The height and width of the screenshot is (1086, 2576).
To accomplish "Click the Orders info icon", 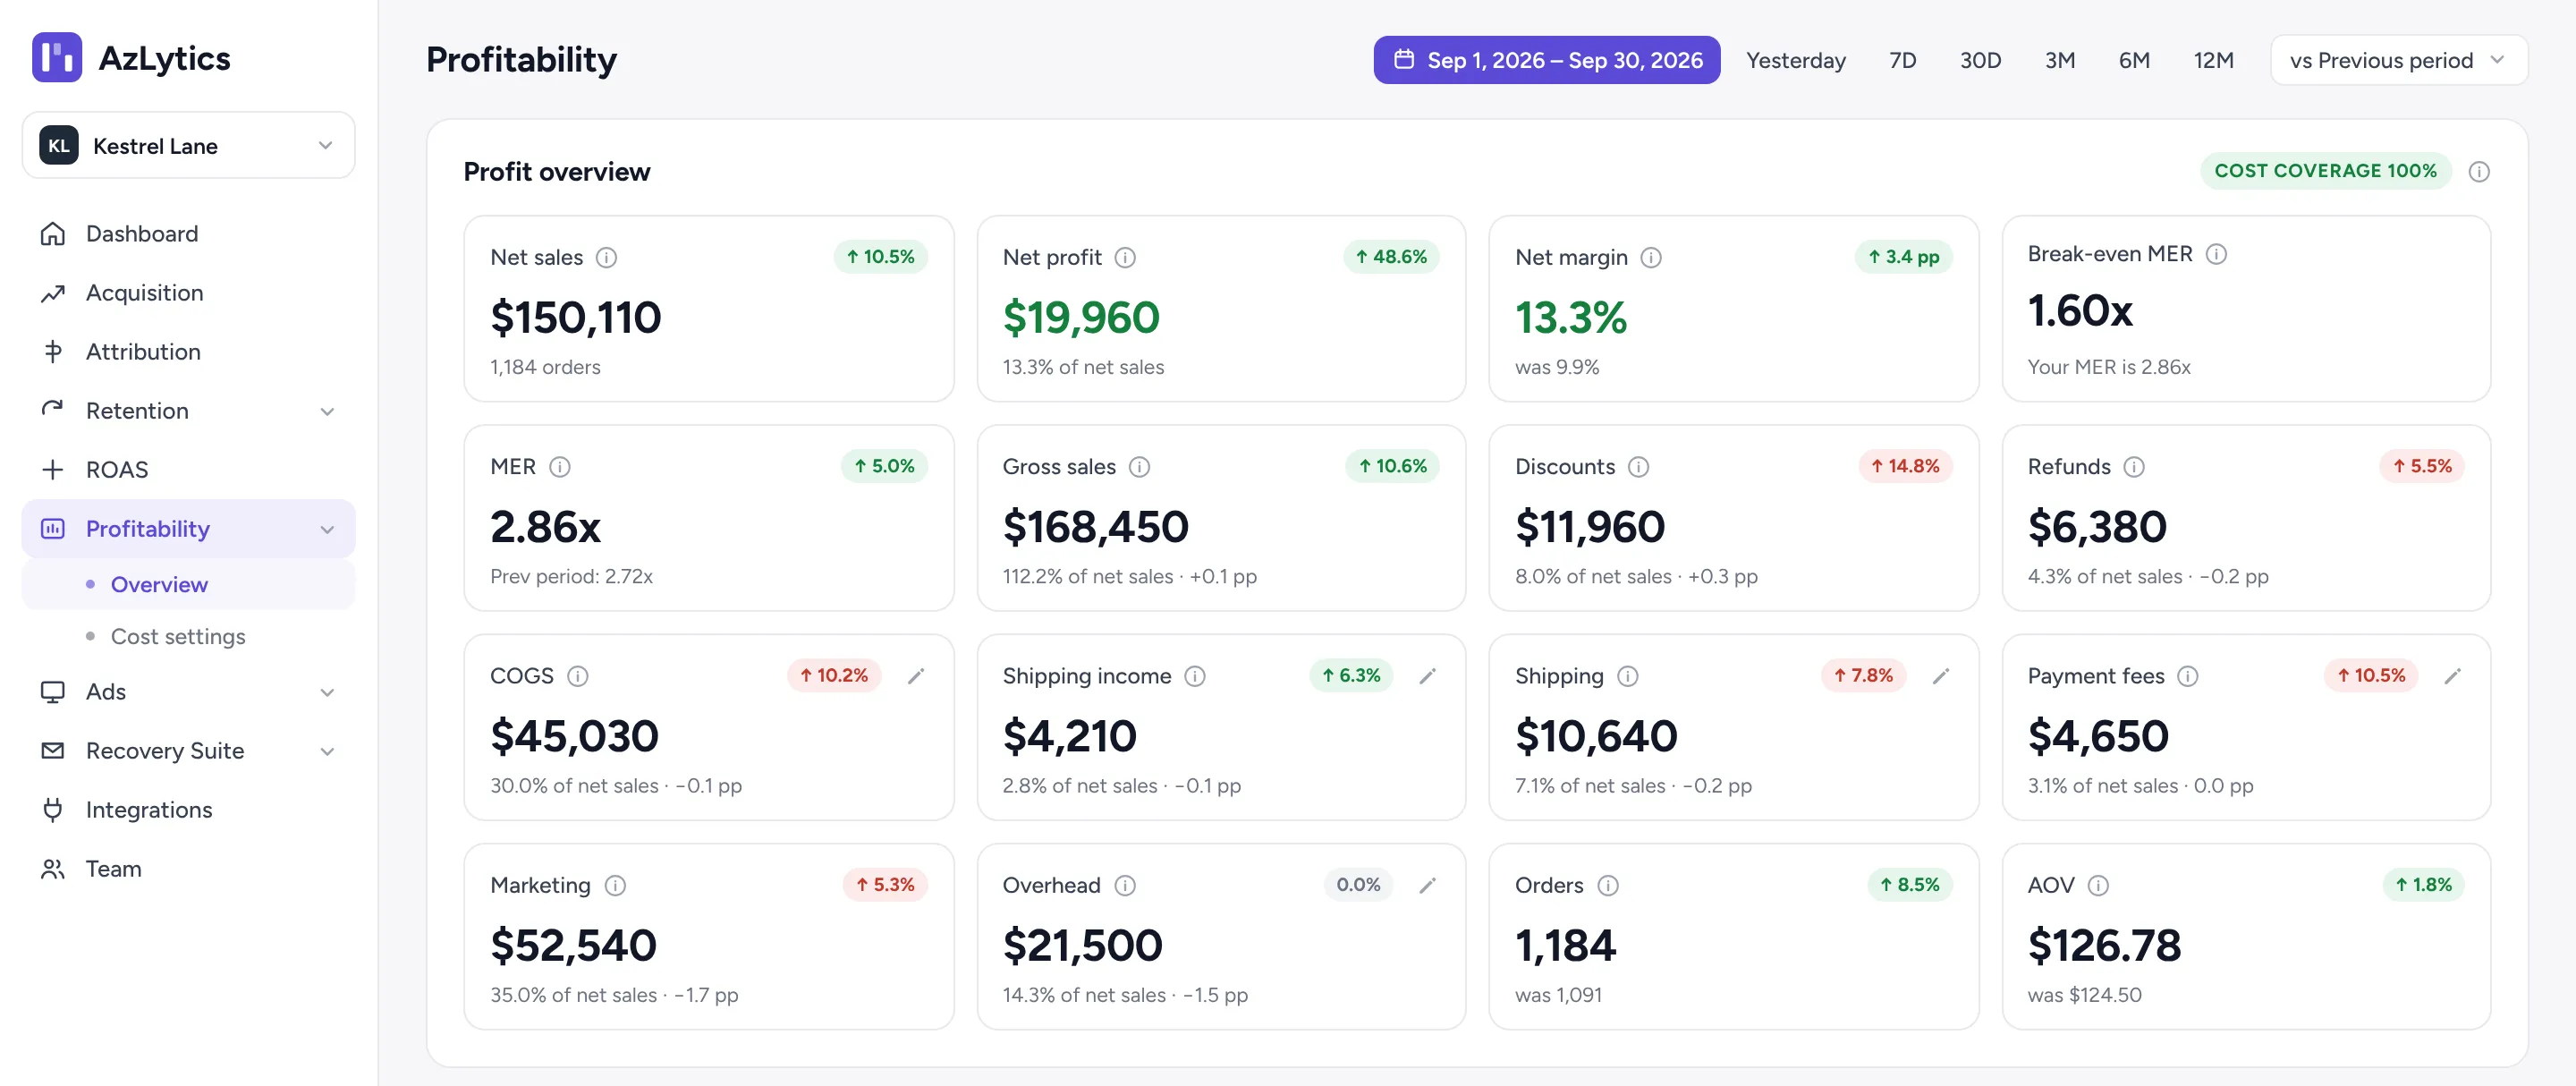I will coord(1608,885).
